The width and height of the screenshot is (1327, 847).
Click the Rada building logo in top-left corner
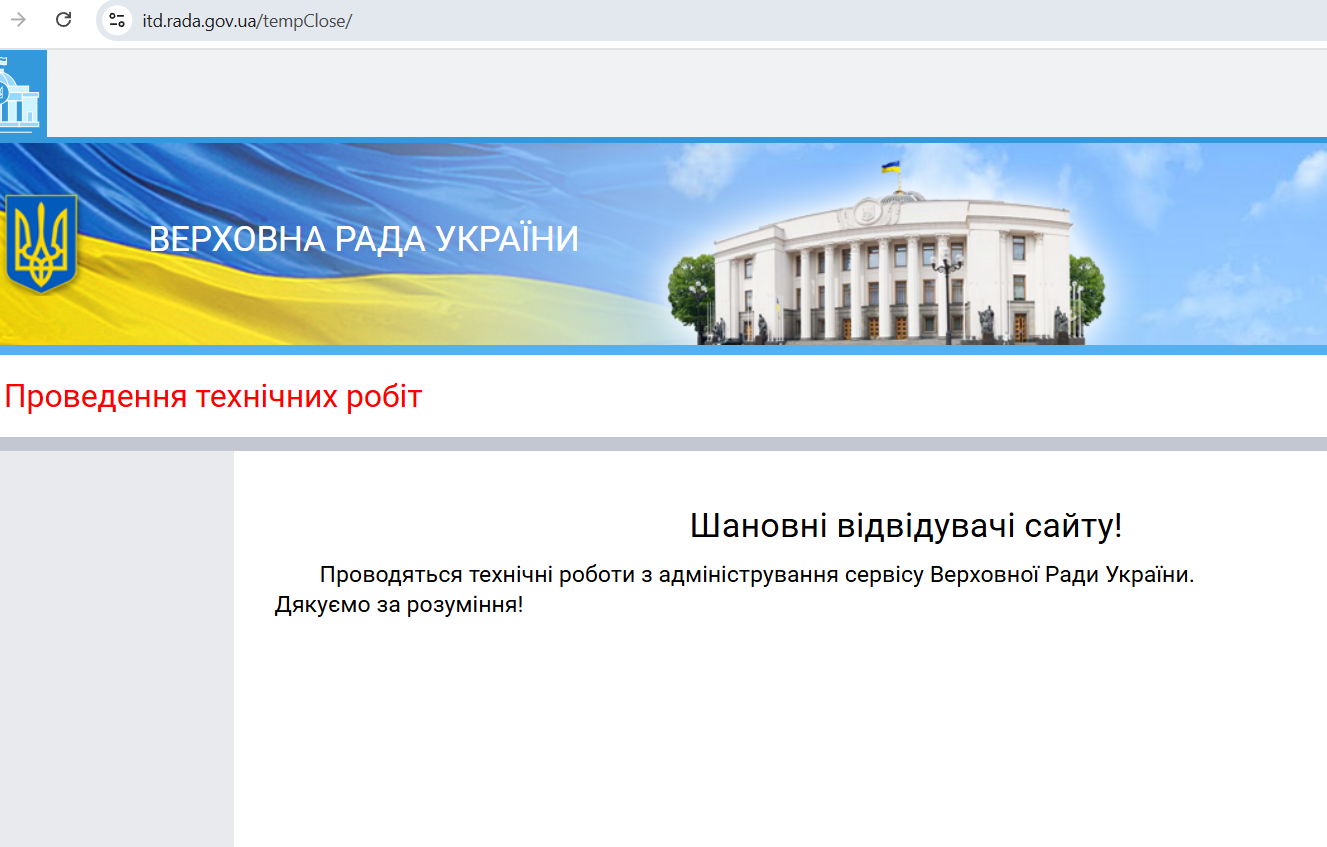pos(22,92)
